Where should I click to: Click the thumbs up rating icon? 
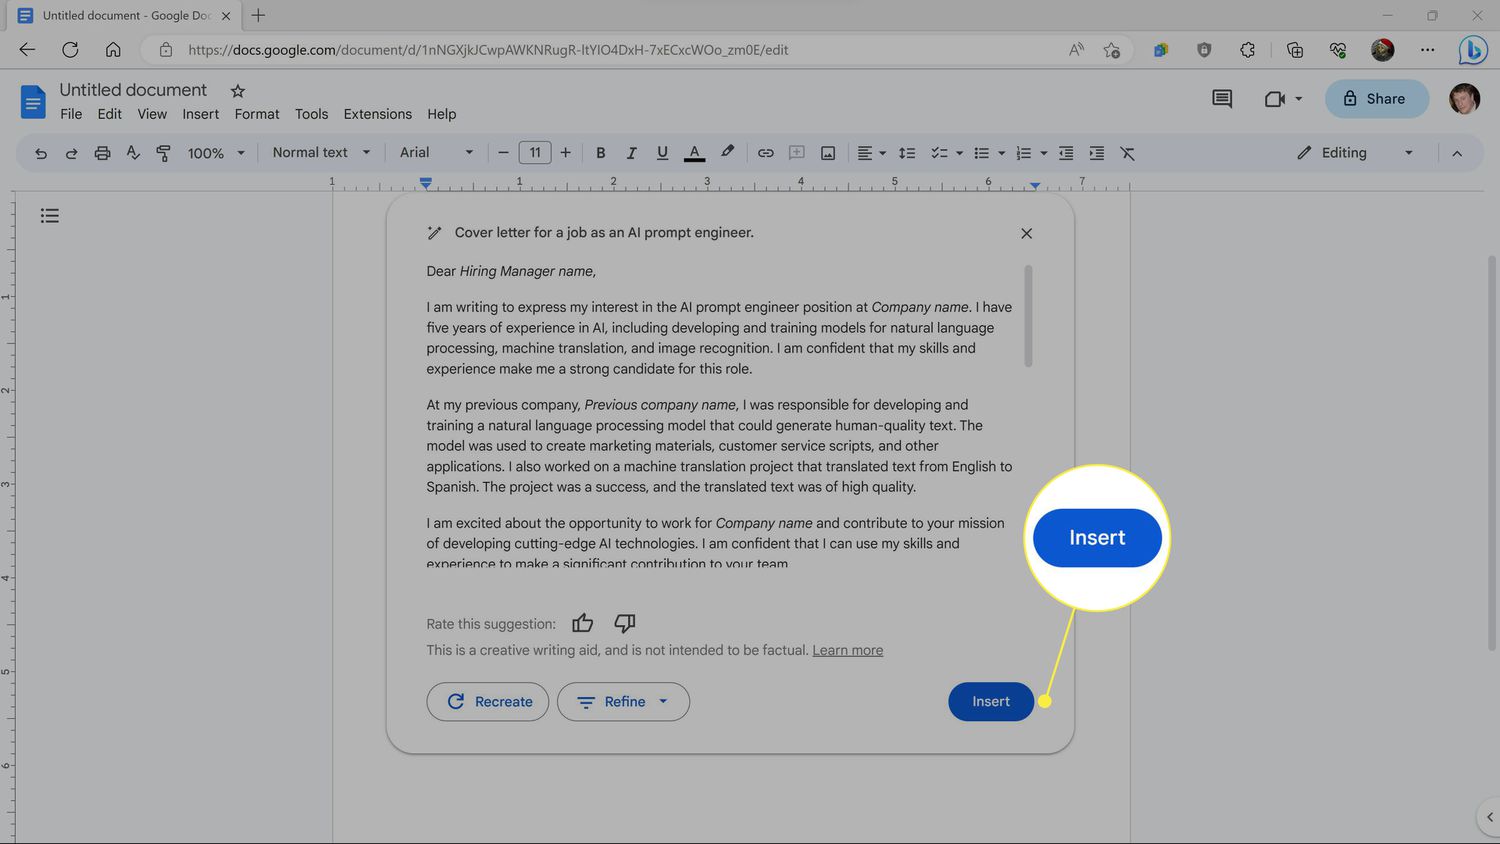coord(582,623)
